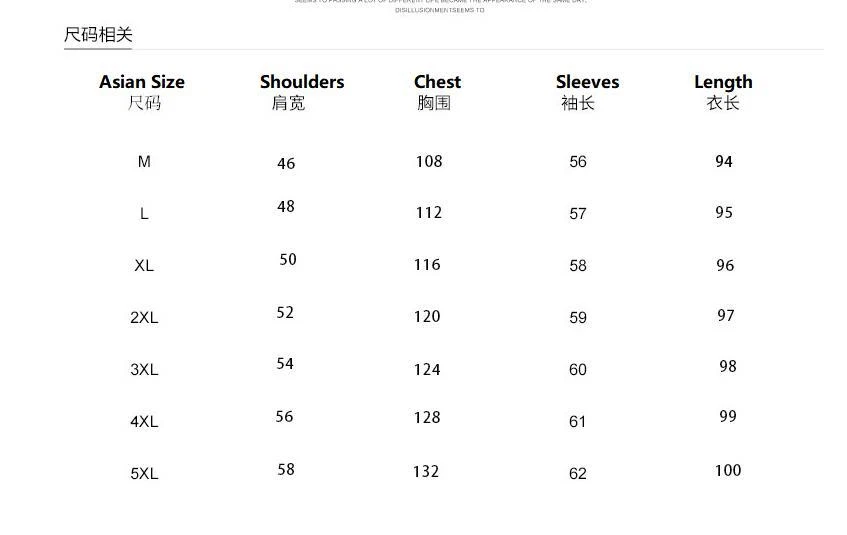Click the shoulder value 46

point(286,163)
